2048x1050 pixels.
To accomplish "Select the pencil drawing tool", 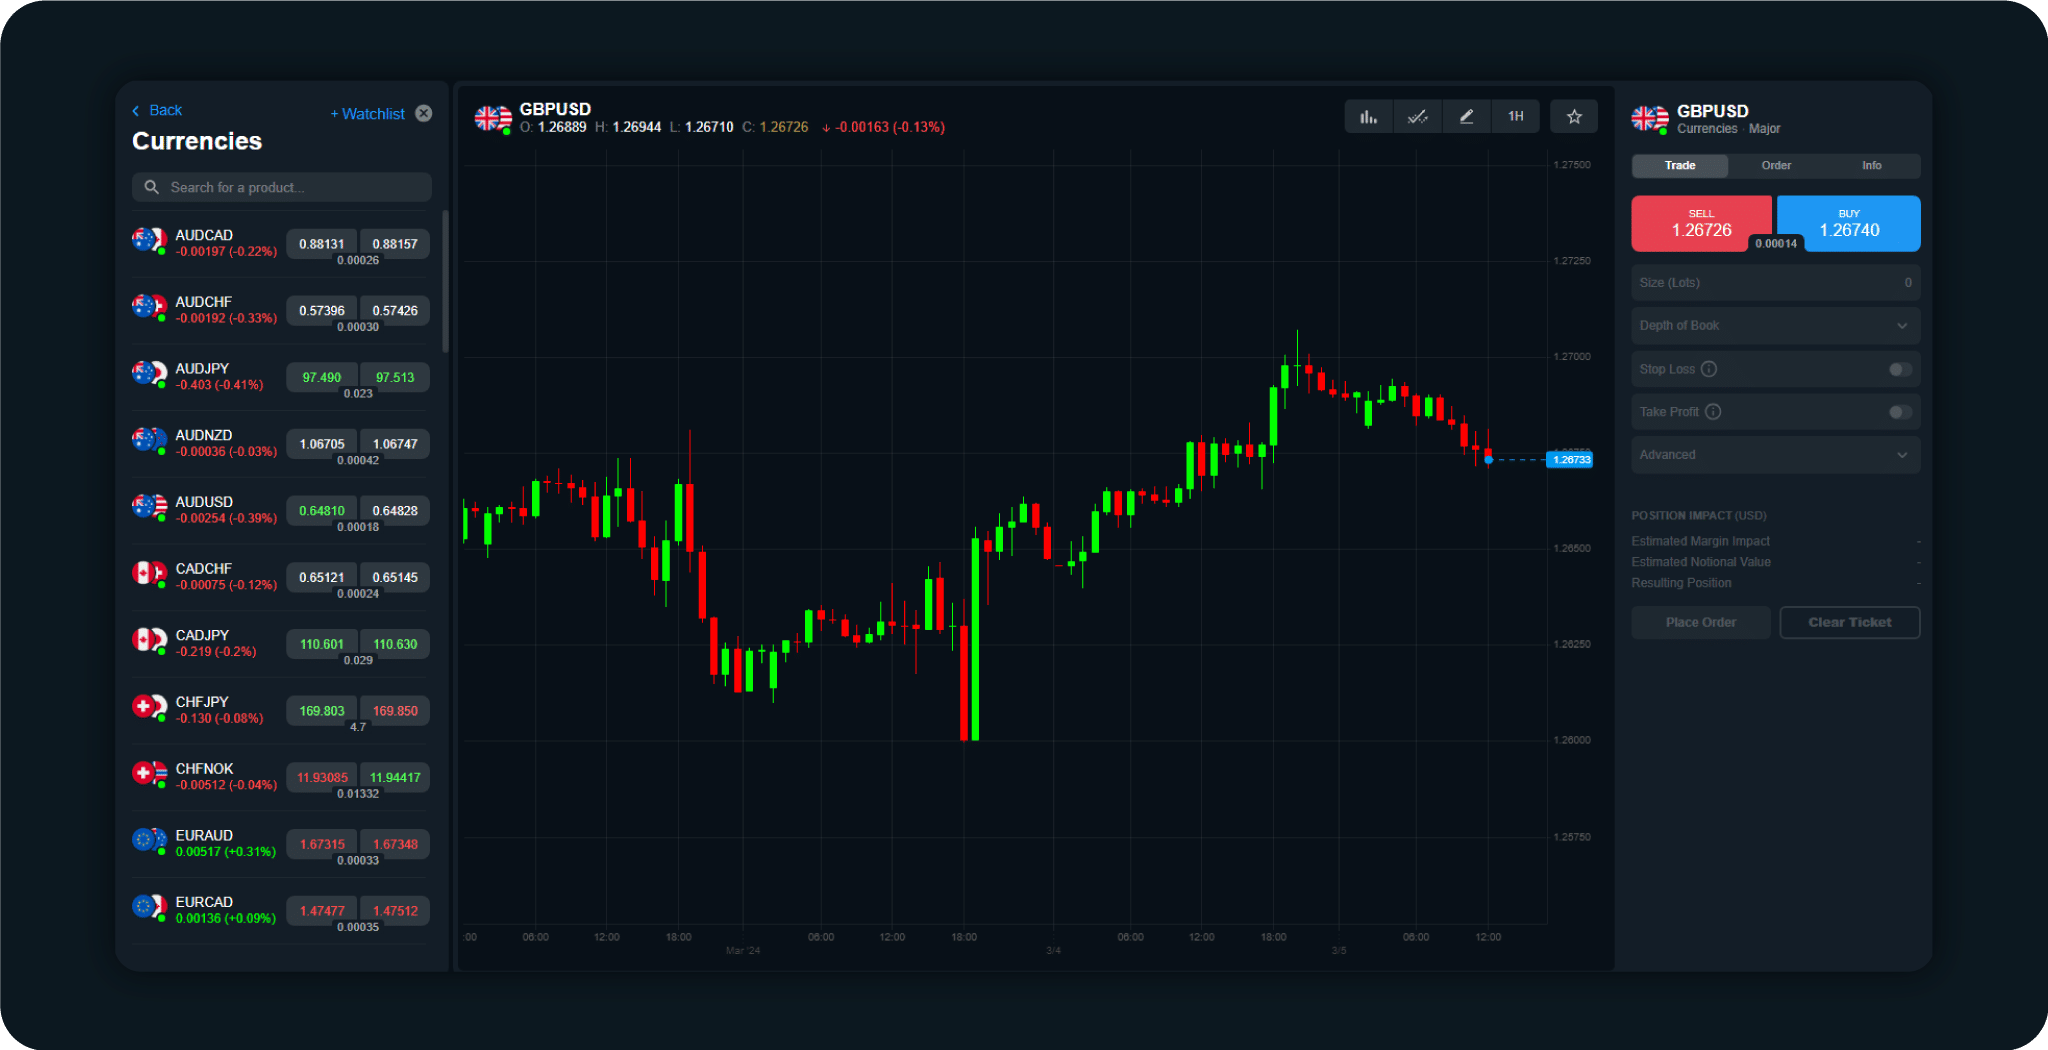I will (1466, 117).
